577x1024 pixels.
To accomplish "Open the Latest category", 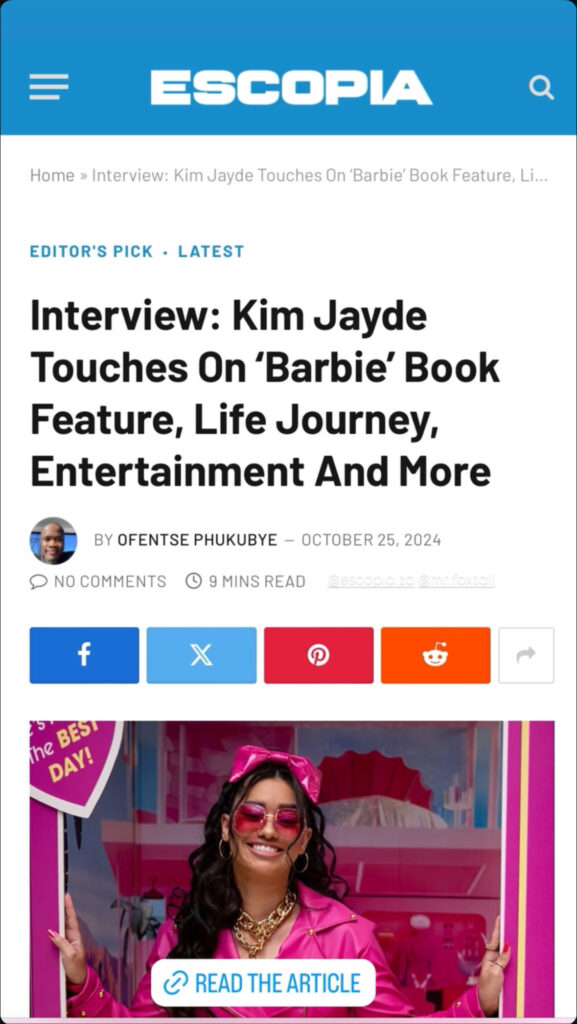I will click(x=211, y=251).
